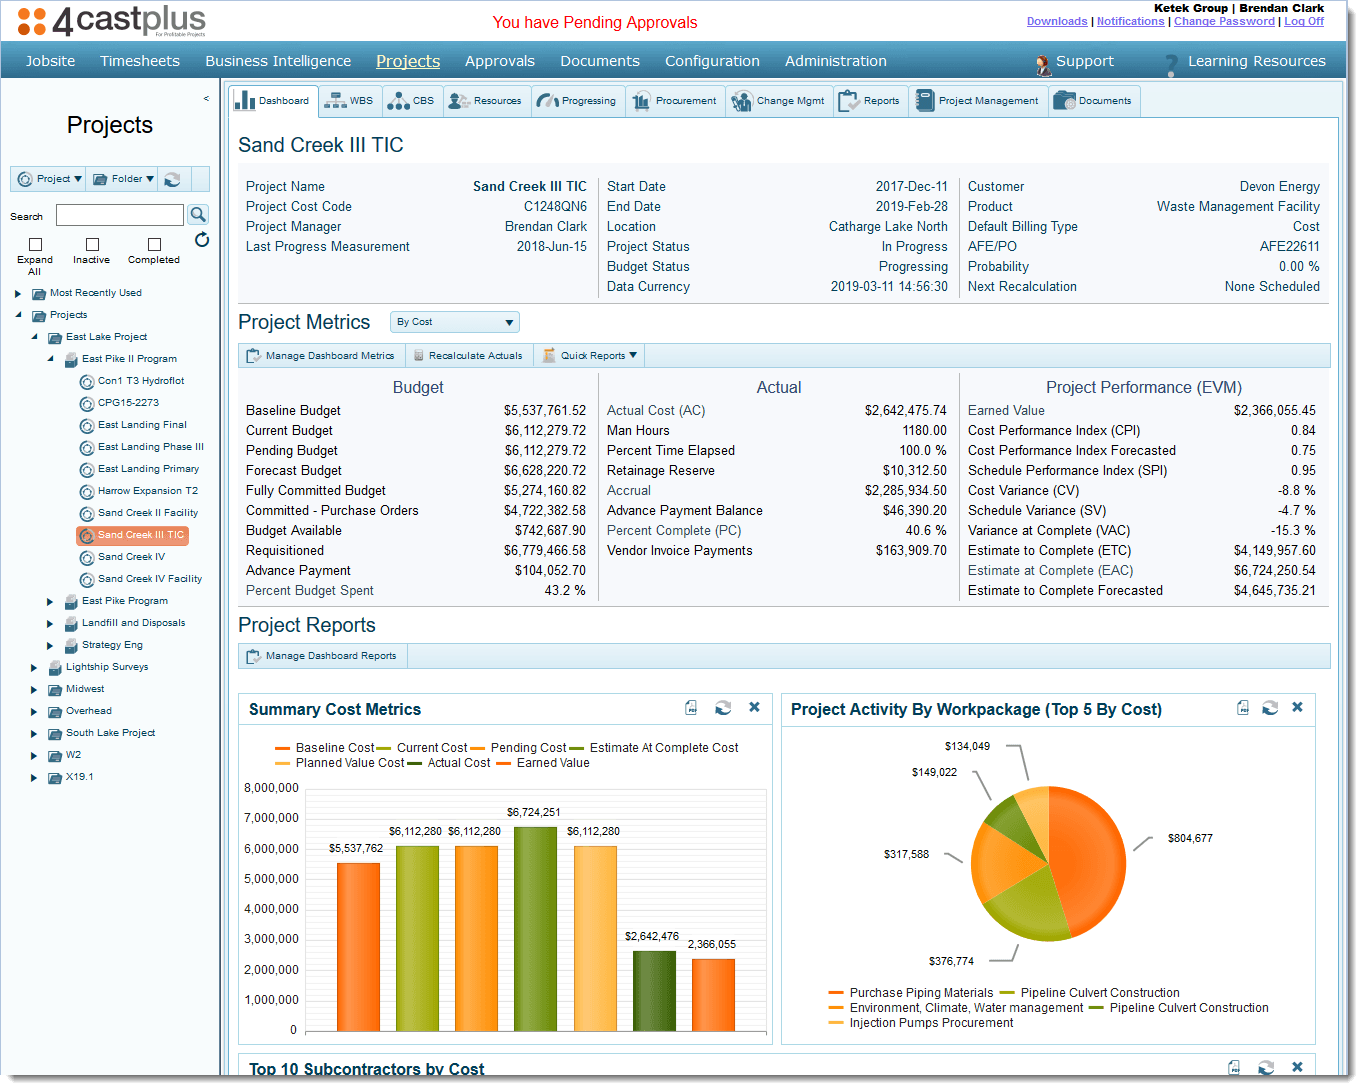Export Project Activity chart as PDF
The height and width of the screenshot is (1090, 1363).
click(1243, 708)
